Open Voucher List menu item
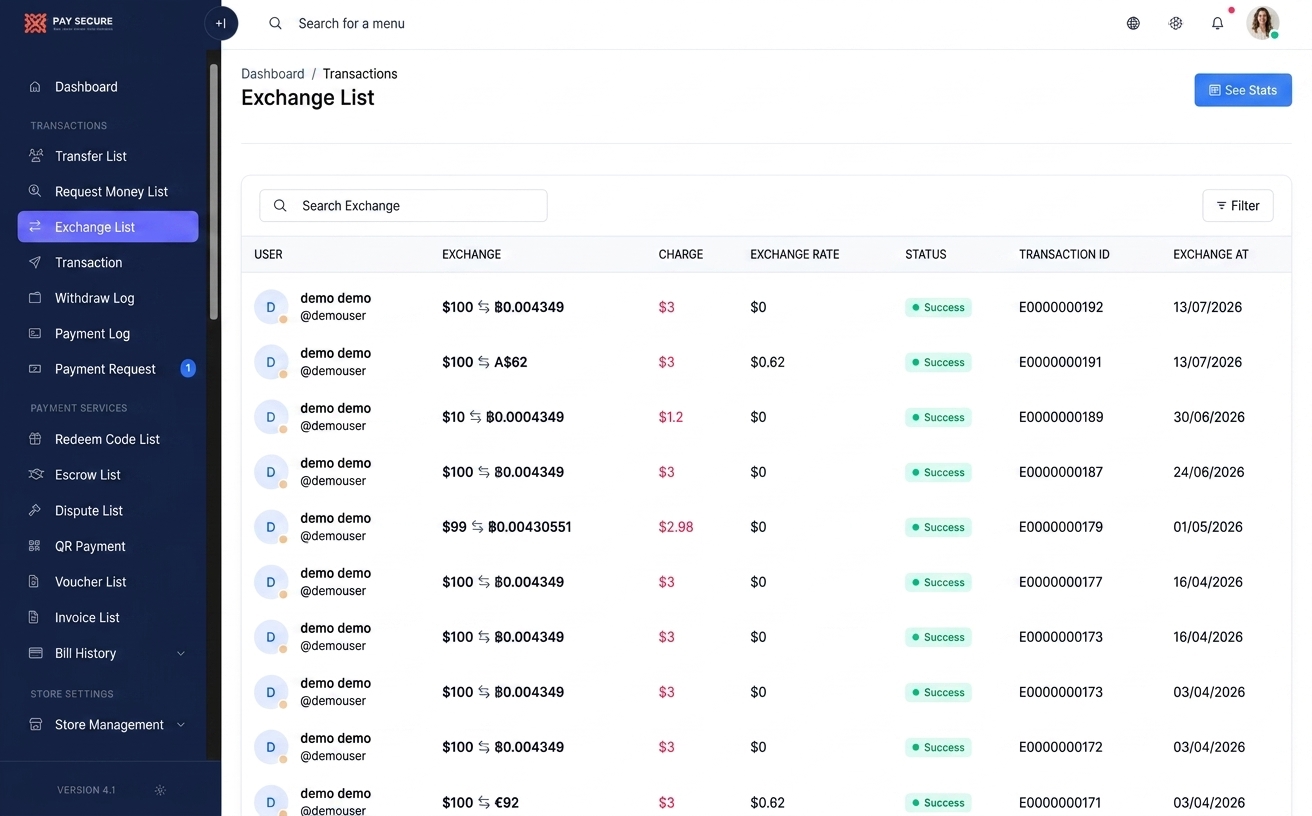This screenshot has width=1312, height=816. (108, 582)
